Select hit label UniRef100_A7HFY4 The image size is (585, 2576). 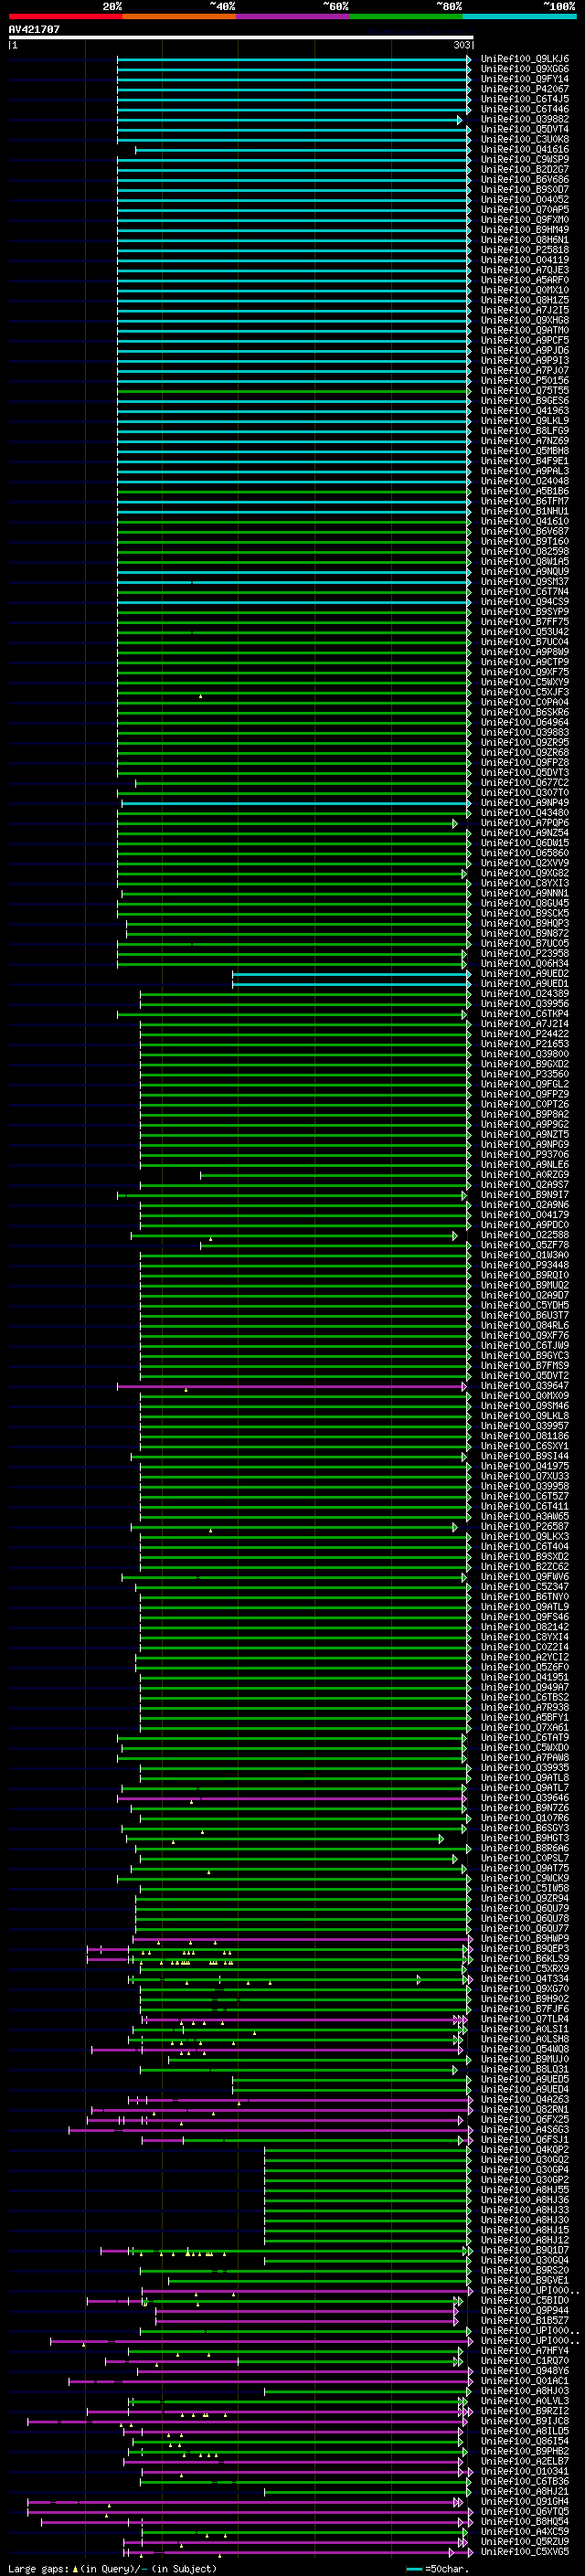point(525,2351)
